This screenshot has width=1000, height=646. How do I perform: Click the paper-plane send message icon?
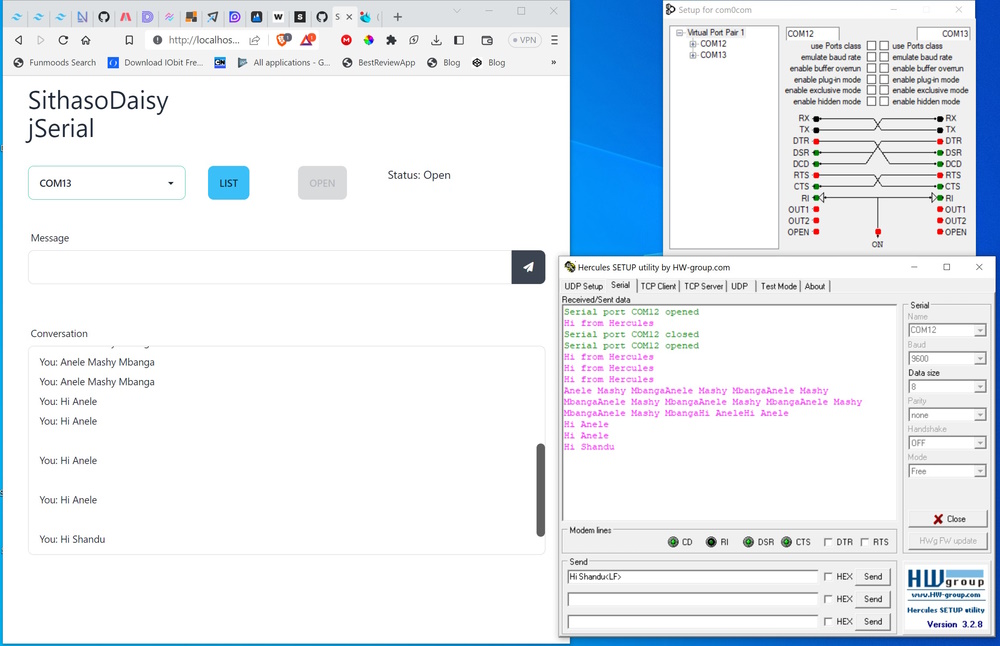[x=528, y=267]
